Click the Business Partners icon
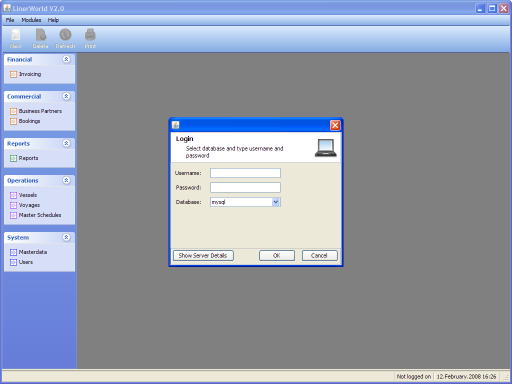Viewport: 512px width, 384px height. (x=13, y=111)
